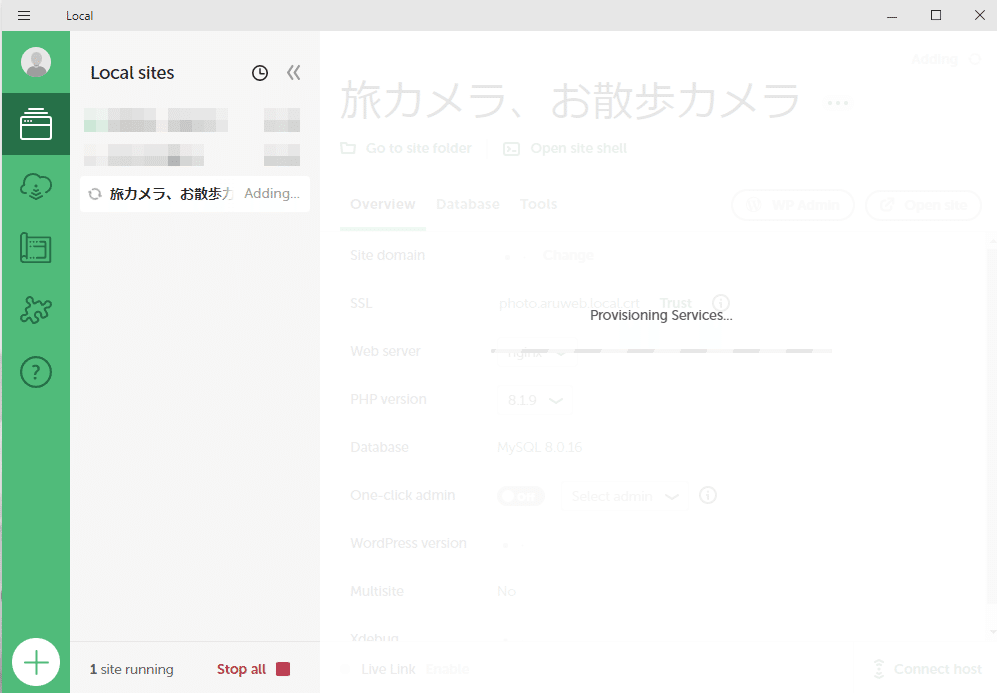Open the hamburger menu
997x693 pixels.
24,15
